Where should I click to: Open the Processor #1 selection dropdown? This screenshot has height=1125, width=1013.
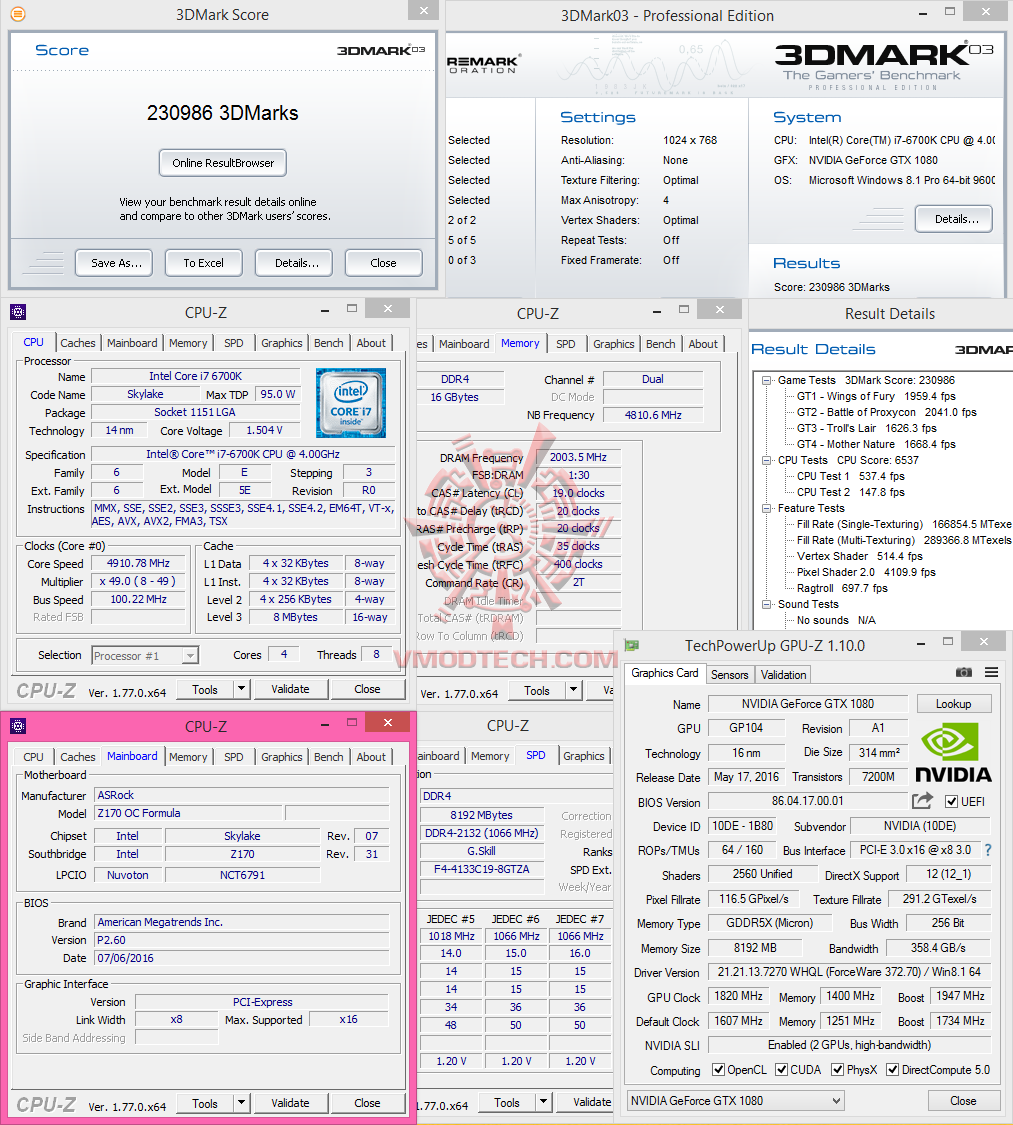pos(190,656)
